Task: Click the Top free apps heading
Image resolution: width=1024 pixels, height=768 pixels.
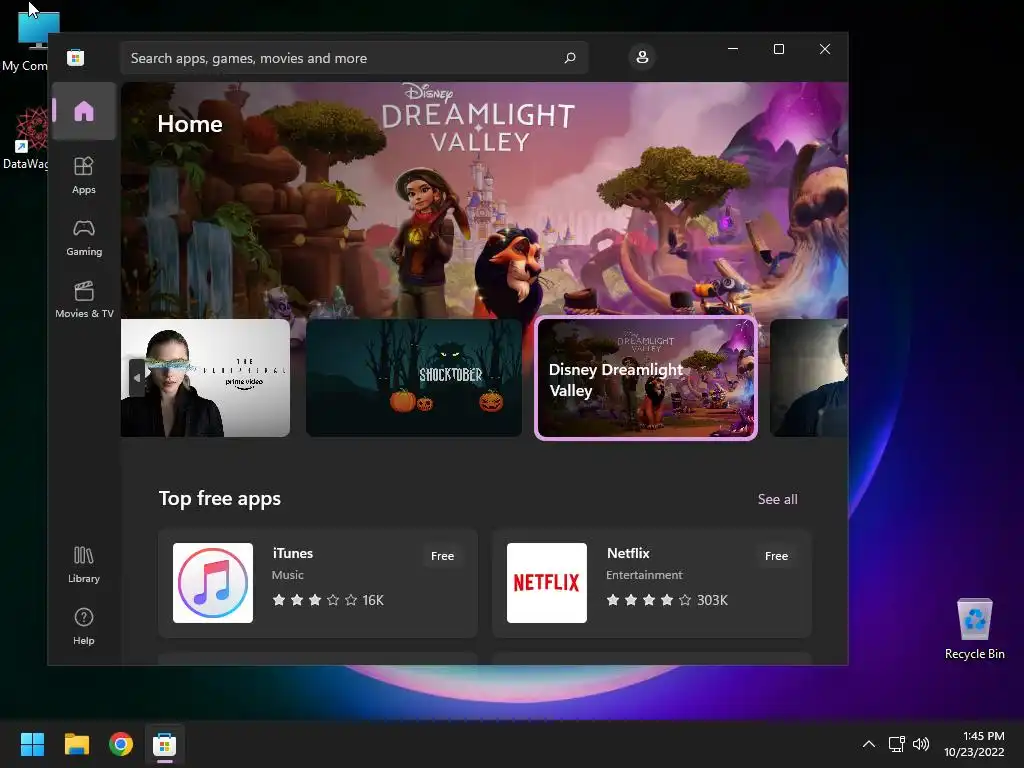Action: (x=220, y=499)
